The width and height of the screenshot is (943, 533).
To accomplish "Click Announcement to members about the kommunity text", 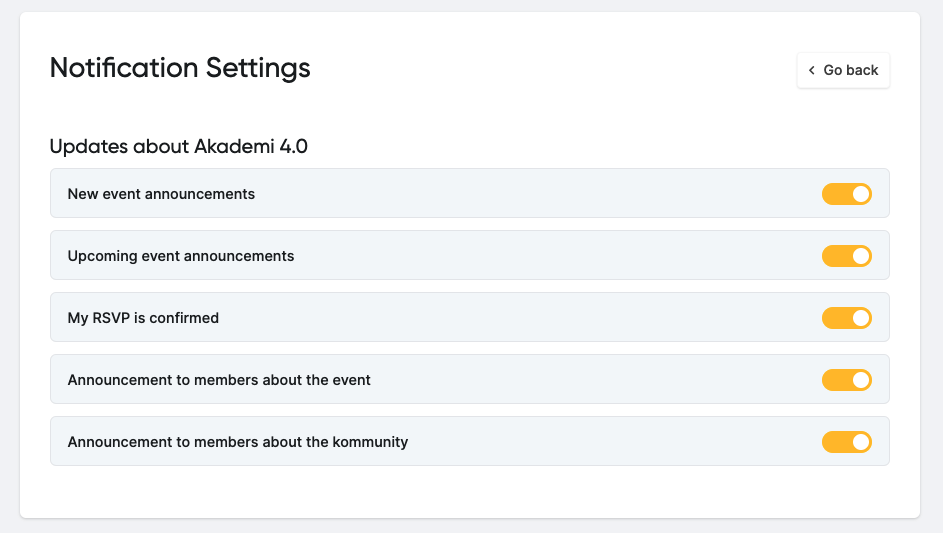I will (x=238, y=442).
